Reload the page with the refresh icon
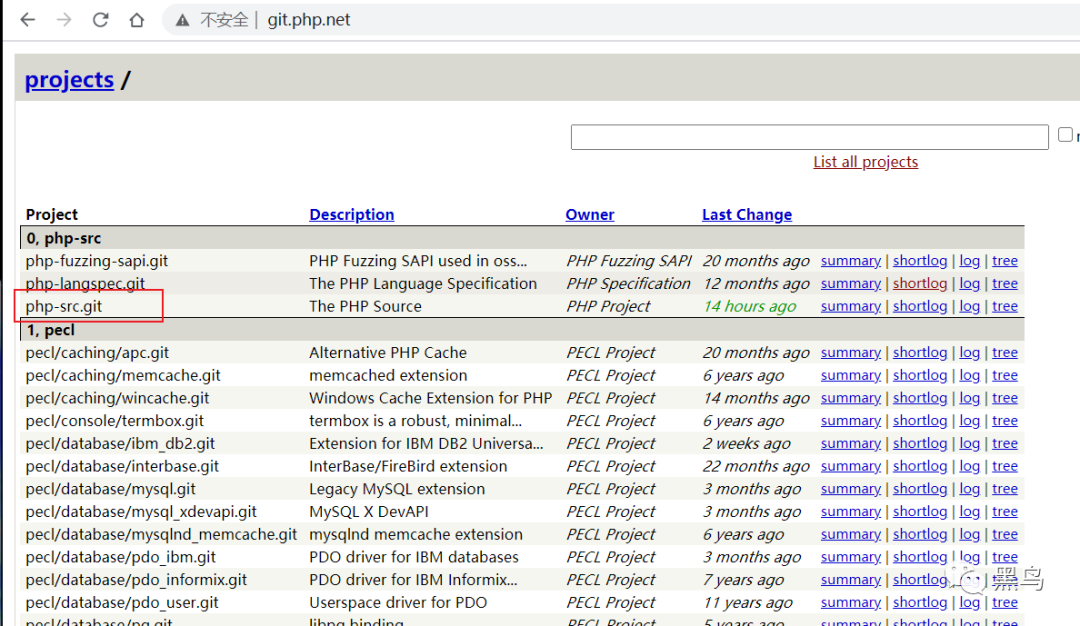This screenshot has height=626, width=1080. (101, 20)
